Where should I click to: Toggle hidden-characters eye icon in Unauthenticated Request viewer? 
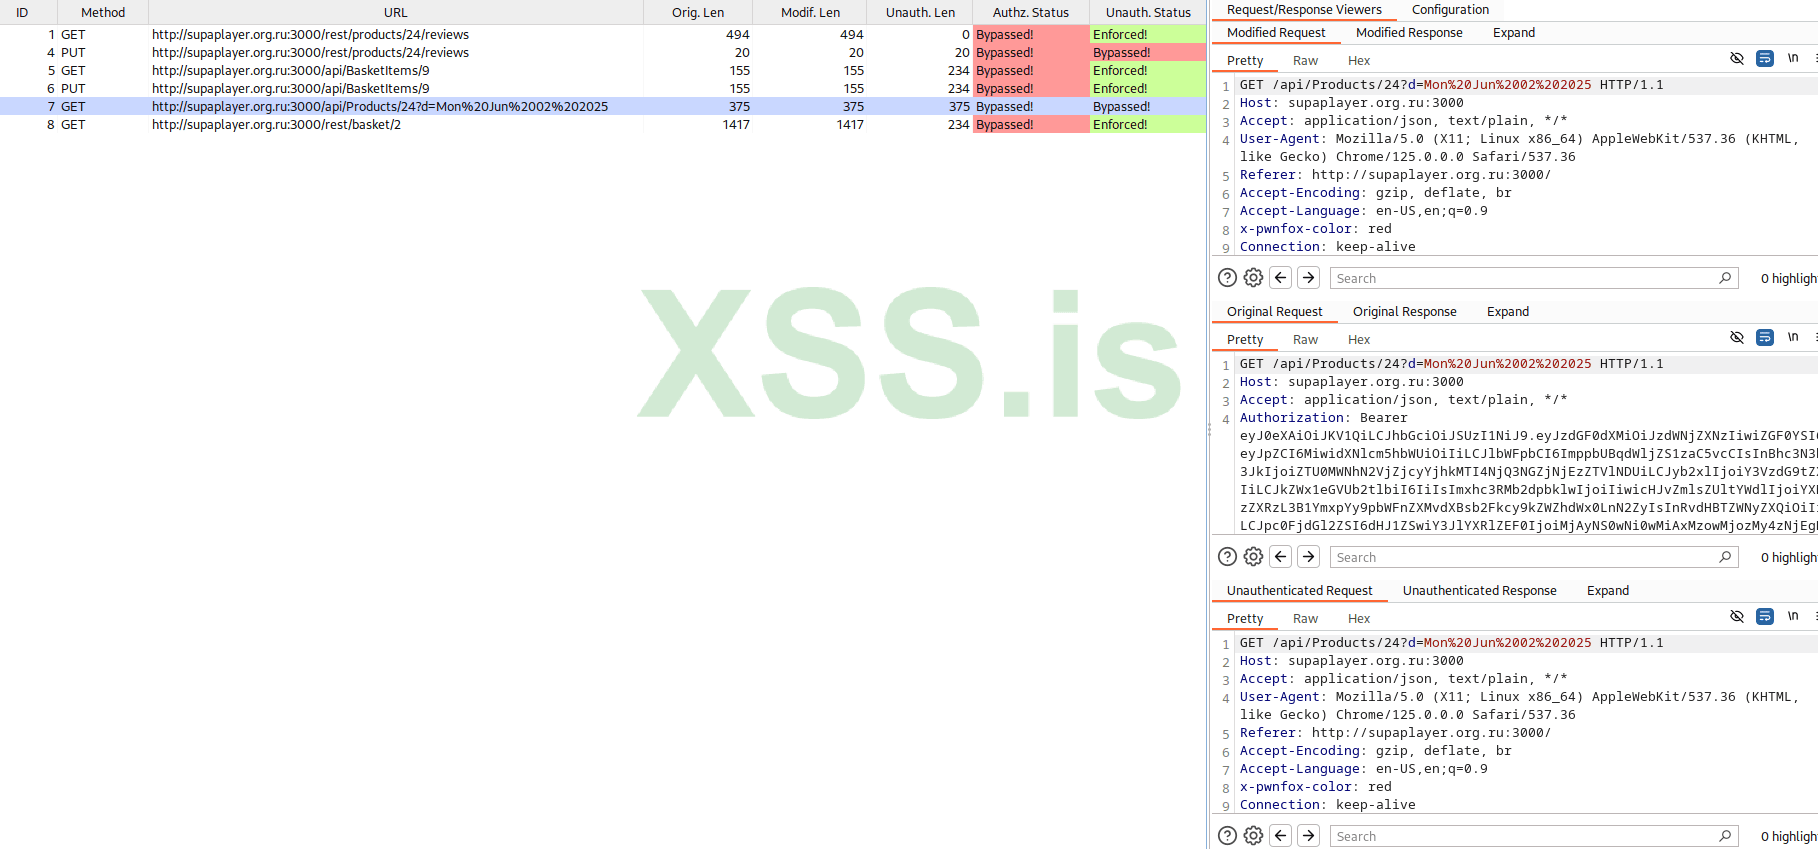(1737, 617)
